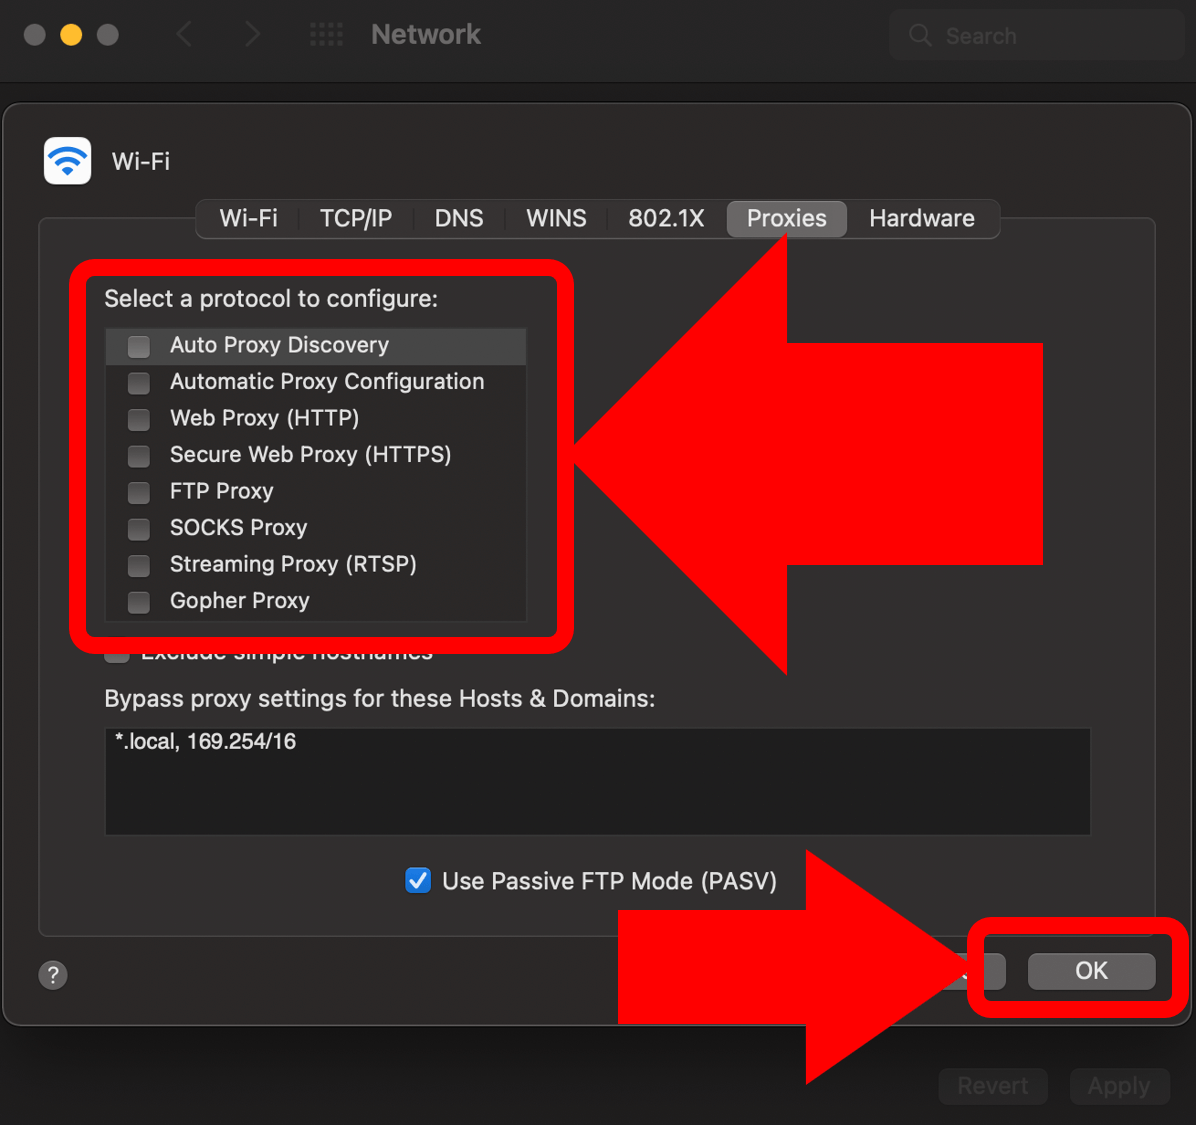Click the Wi-Fi network icon

tap(67, 161)
